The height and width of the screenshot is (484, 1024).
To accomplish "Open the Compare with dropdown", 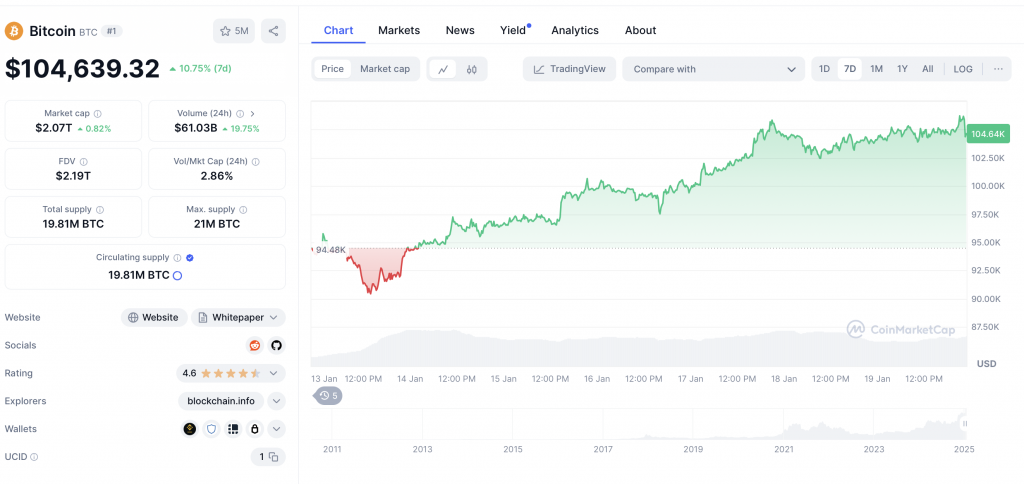I will coord(713,69).
